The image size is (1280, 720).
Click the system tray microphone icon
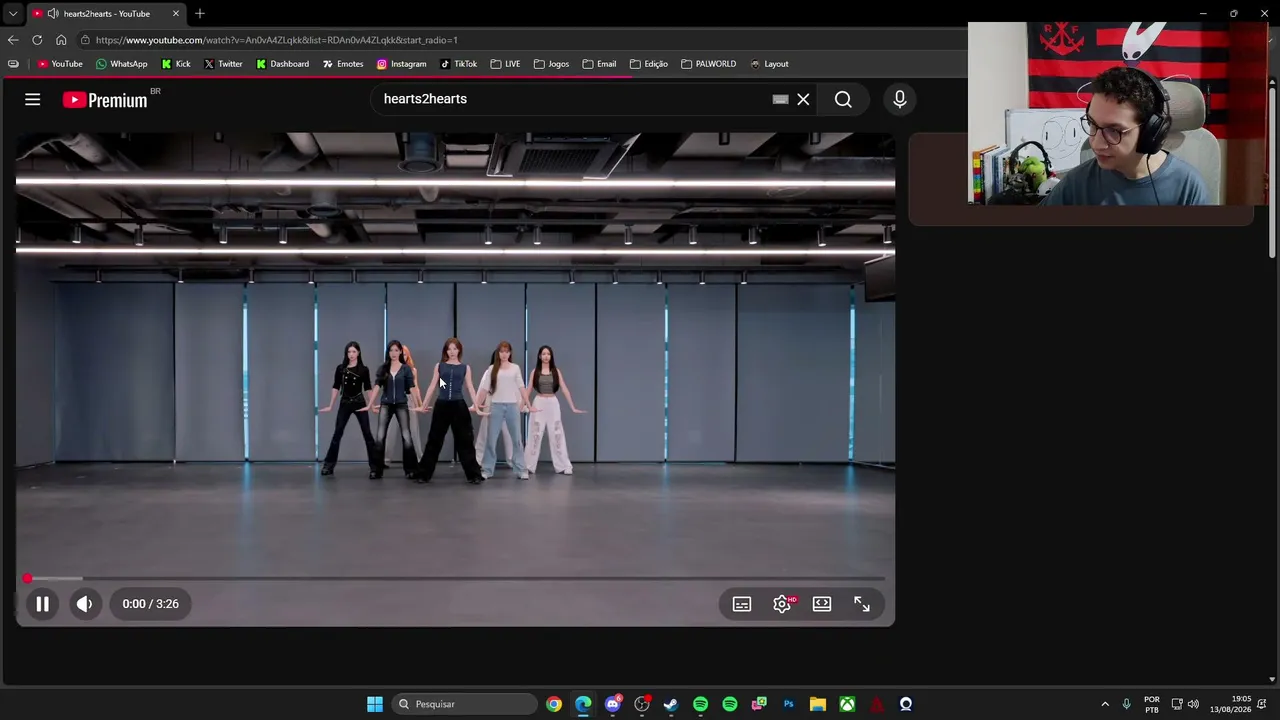tap(1127, 704)
